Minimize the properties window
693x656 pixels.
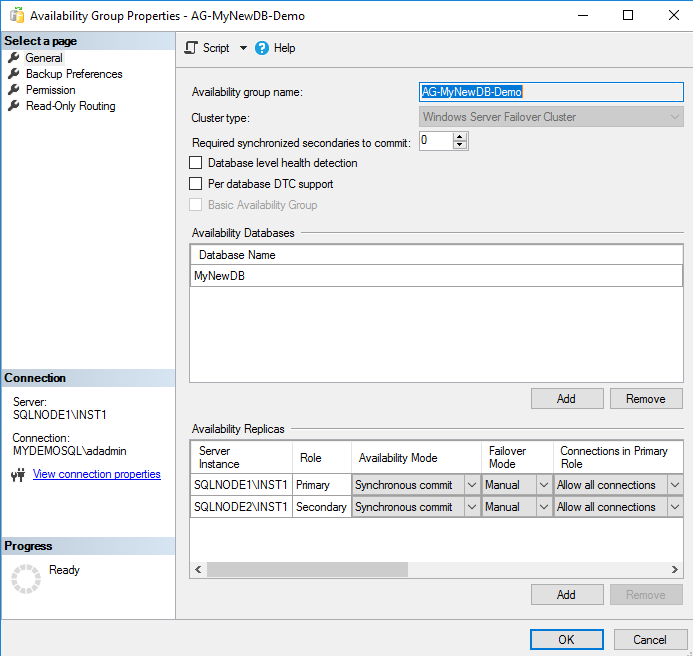pyautogui.click(x=583, y=15)
